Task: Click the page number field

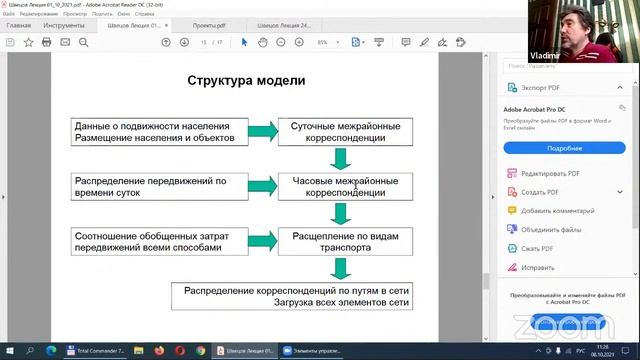Action: coord(204,42)
